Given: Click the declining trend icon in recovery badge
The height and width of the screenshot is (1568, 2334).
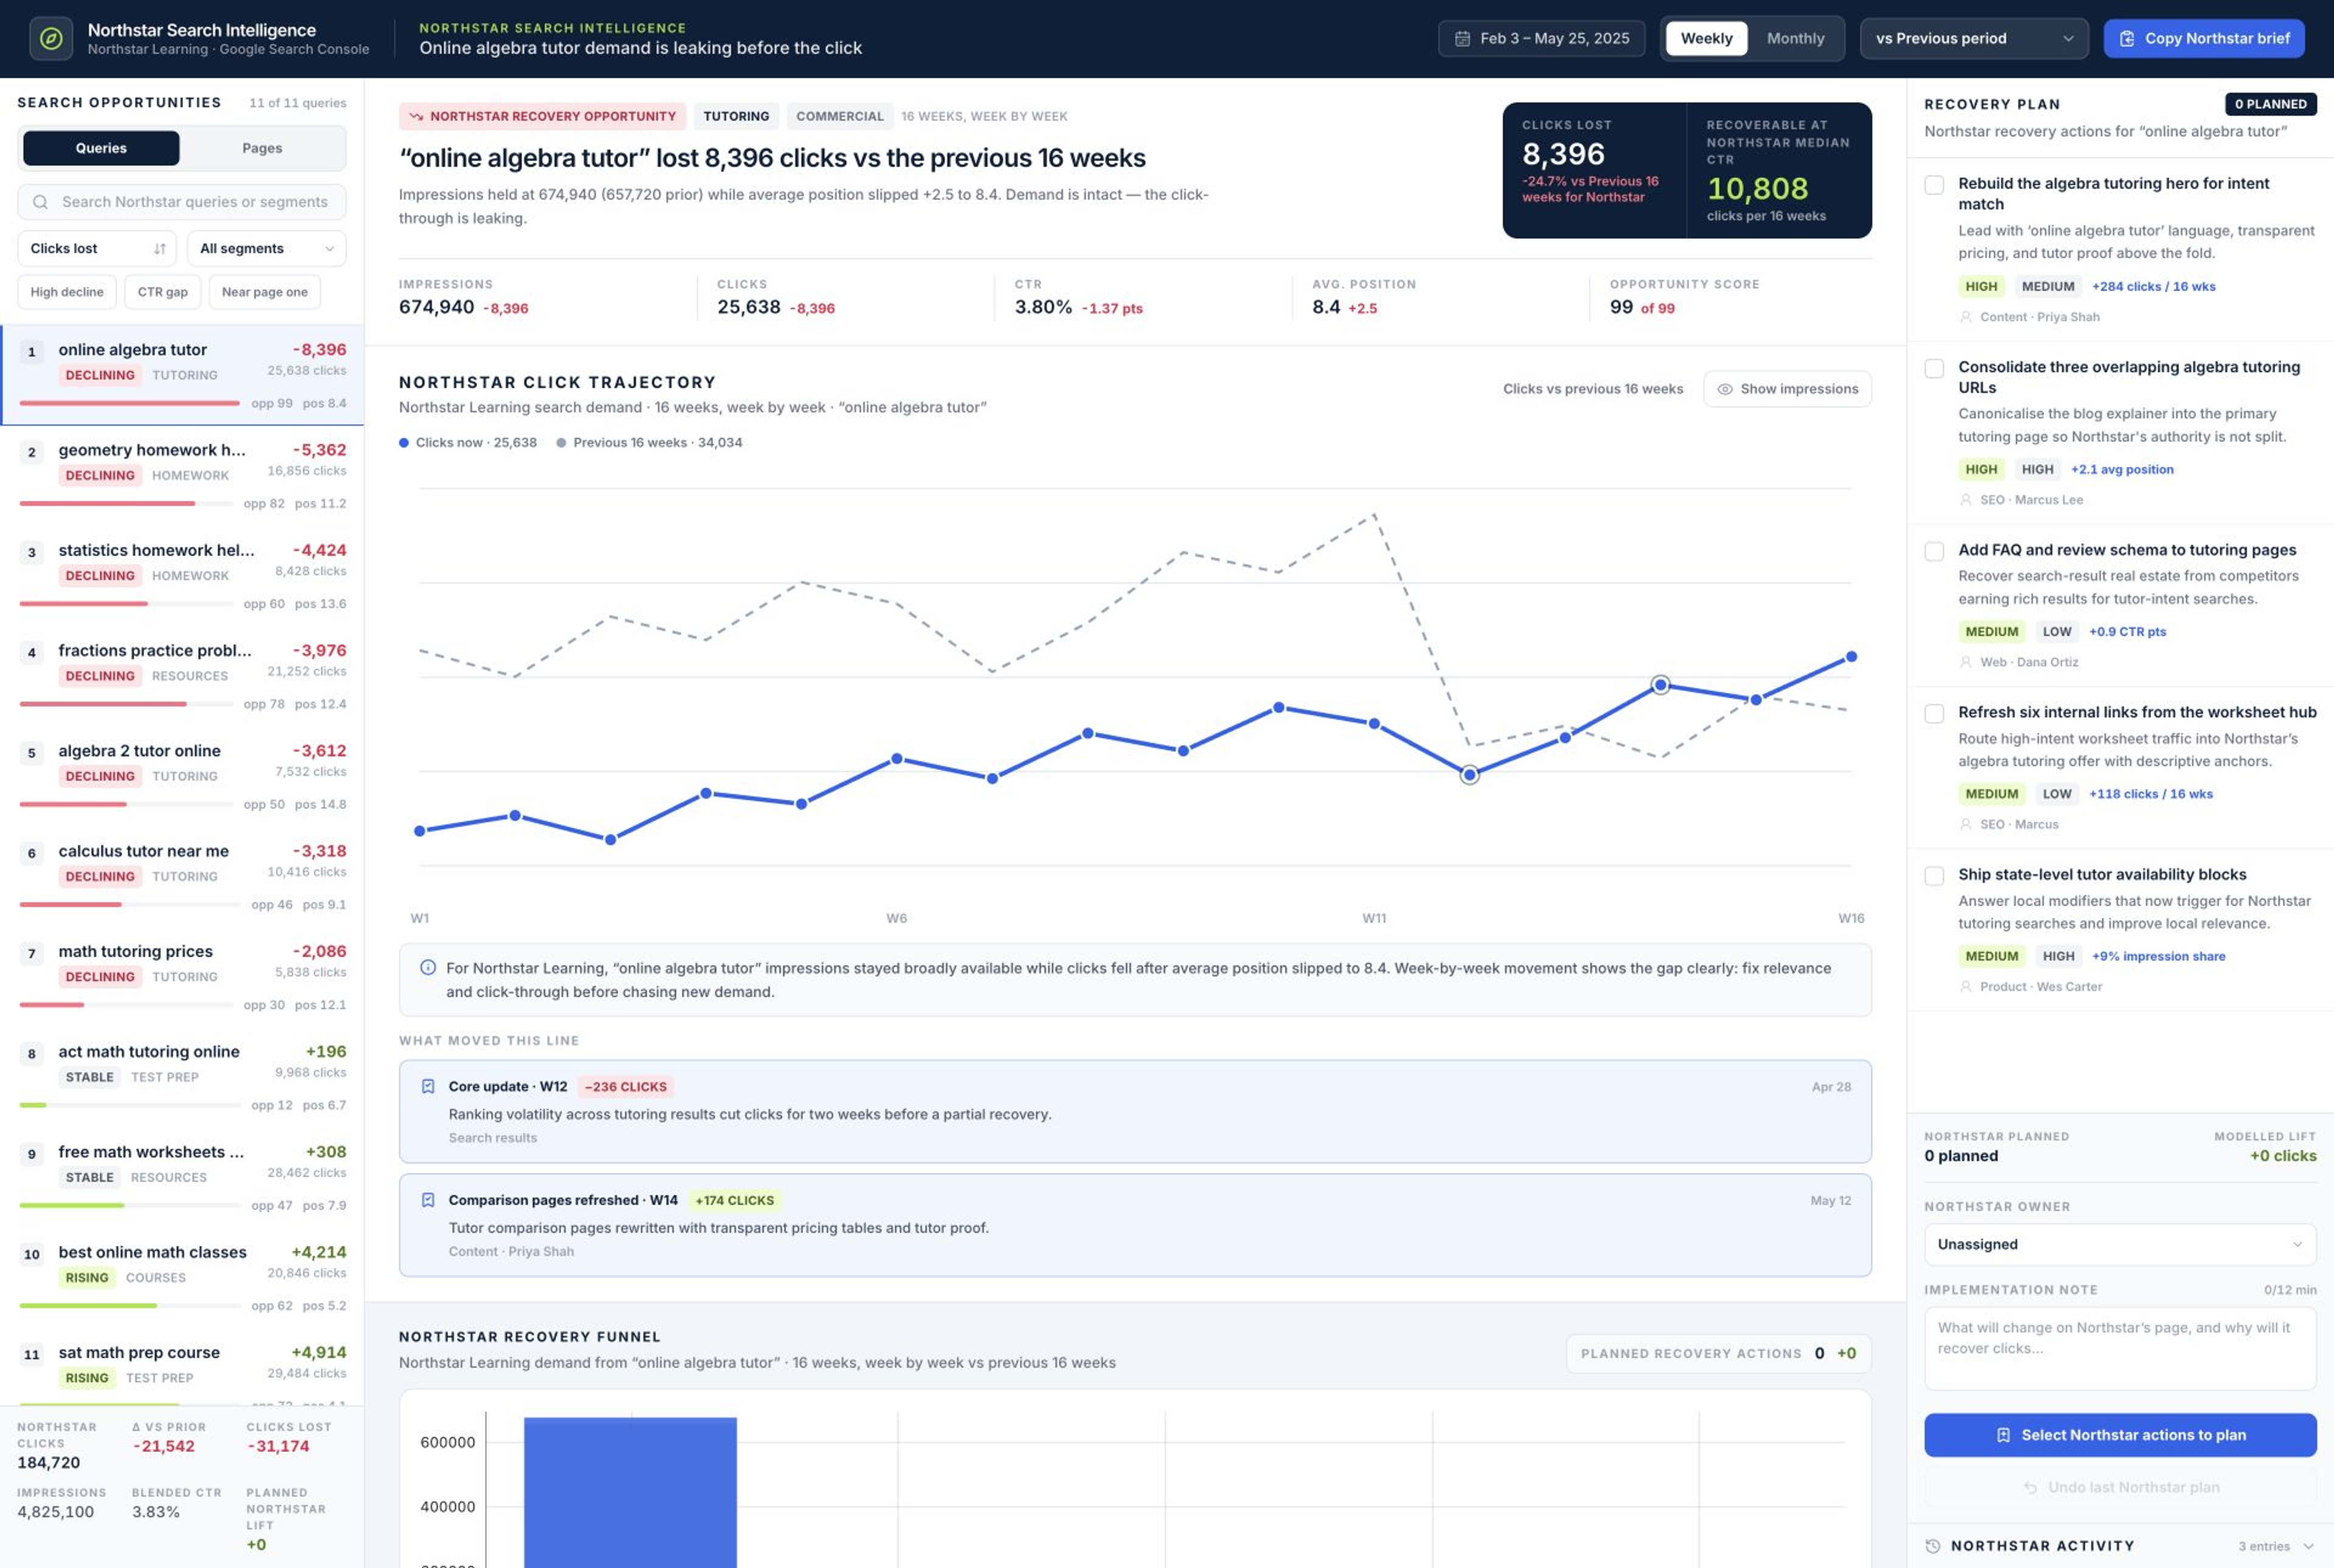Looking at the screenshot, I should (416, 117).
